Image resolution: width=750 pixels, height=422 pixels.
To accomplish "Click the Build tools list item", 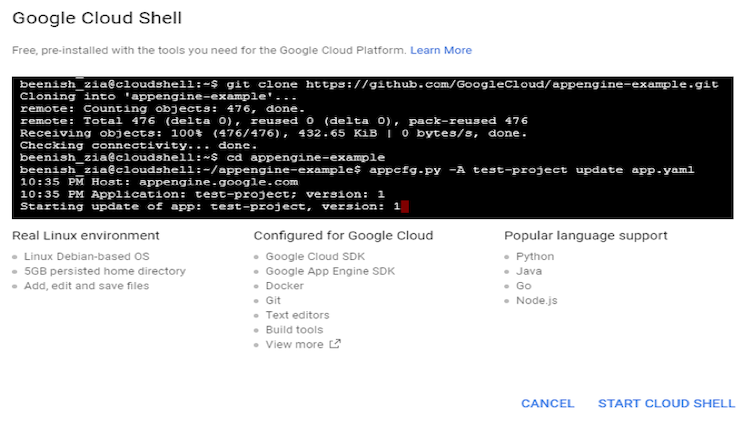I will pyautogui.click(x=294, y=330).
